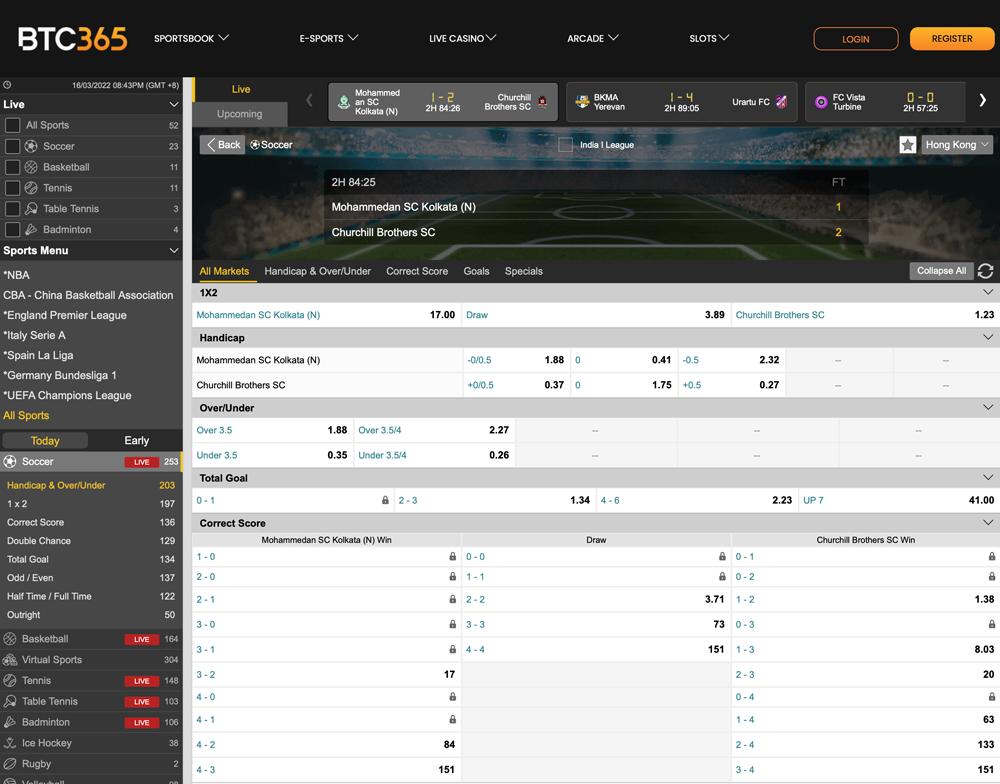Bet on Draw at 3.89 in 1X2

click(596, 315)
